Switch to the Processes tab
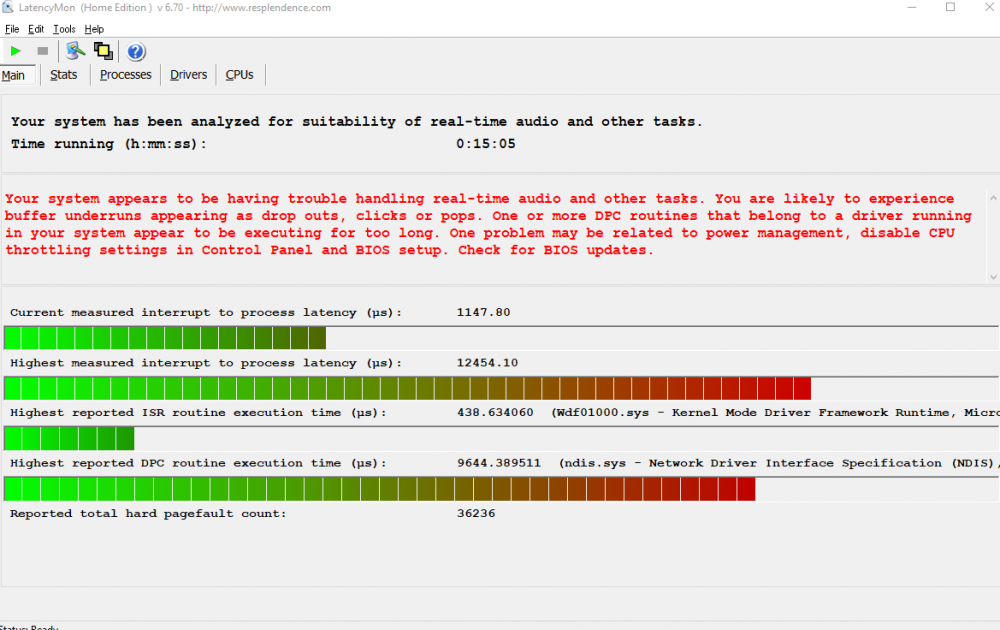 click(x=126, y=75)
